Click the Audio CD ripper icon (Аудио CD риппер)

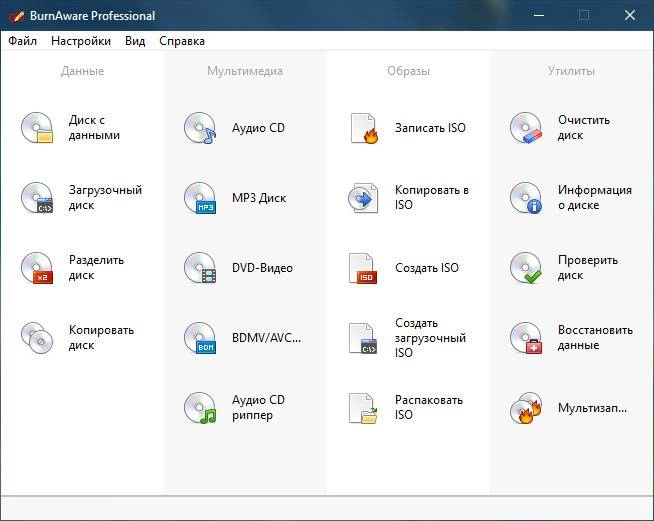pyautogui.click(x=200, y=408)
